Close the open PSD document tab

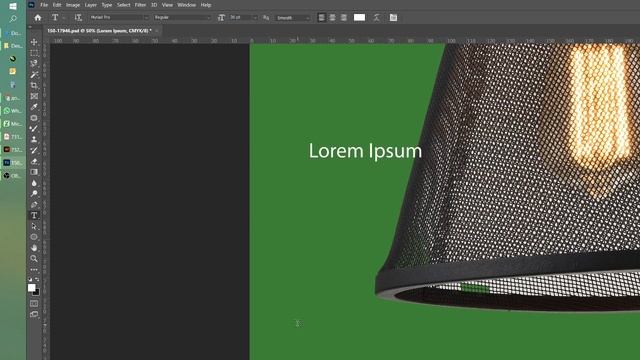click(x=157, y=31)
